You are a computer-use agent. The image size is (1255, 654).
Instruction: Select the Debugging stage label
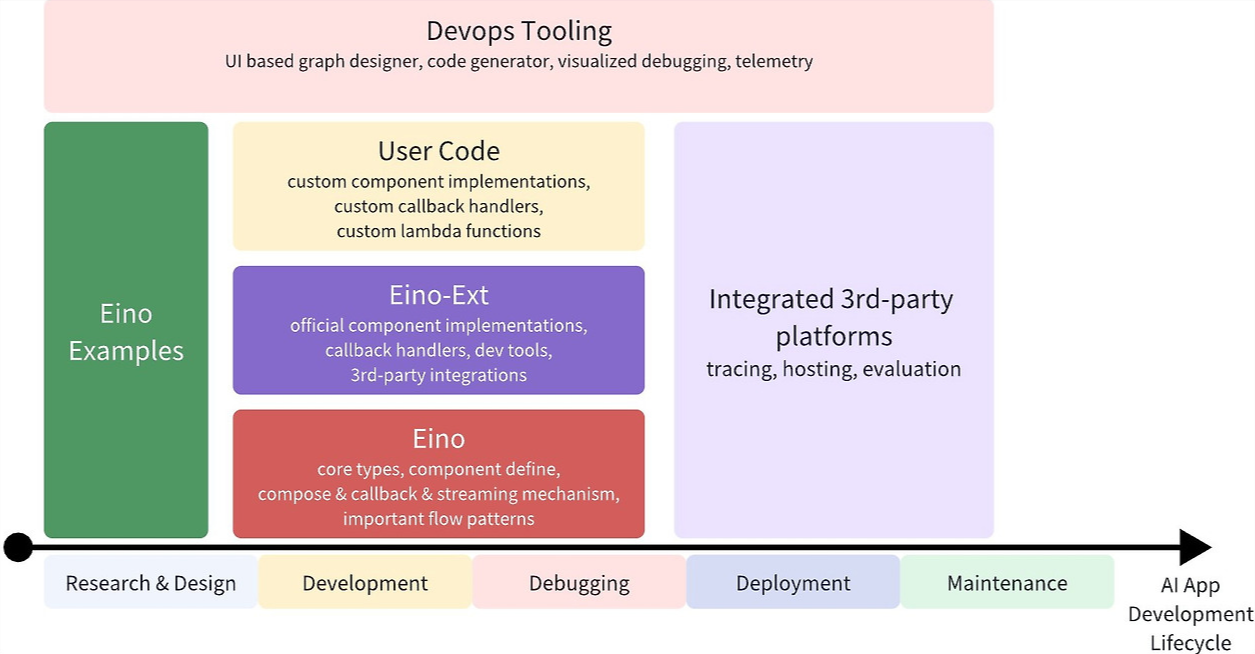[579, 583]
